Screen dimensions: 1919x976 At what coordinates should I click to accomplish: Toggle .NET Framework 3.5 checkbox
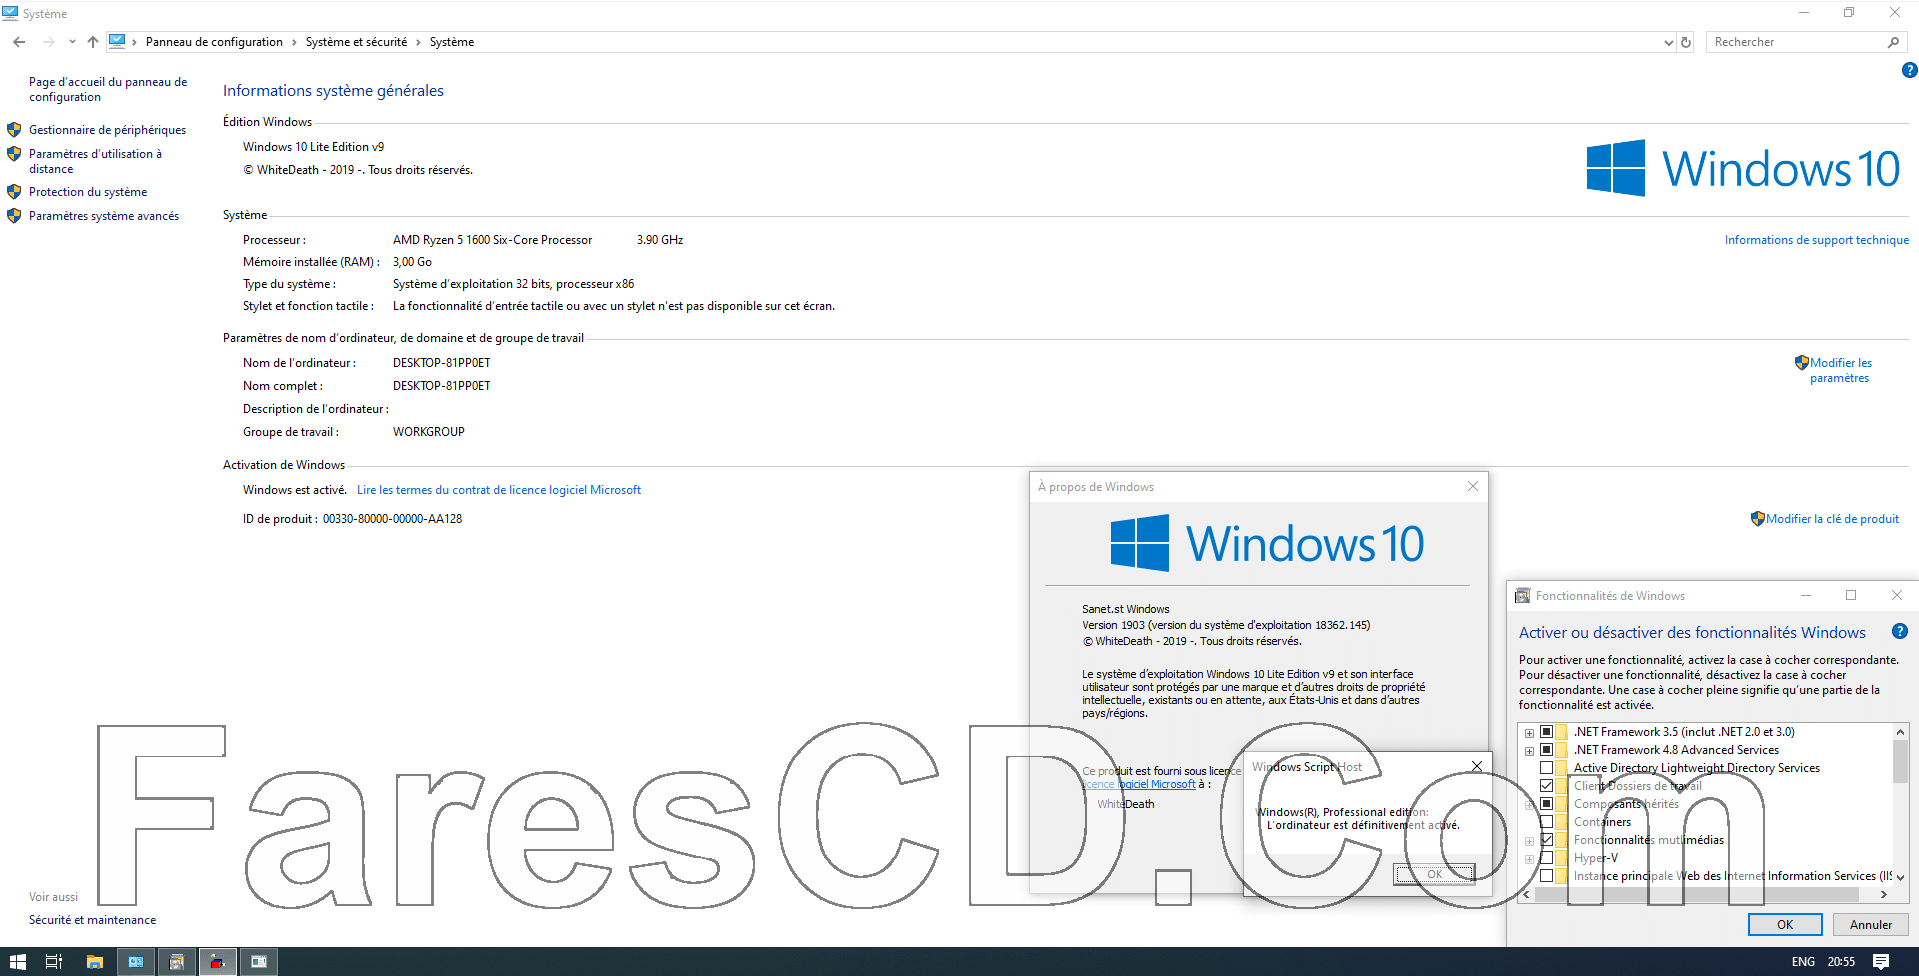[x=1546, y=732]
